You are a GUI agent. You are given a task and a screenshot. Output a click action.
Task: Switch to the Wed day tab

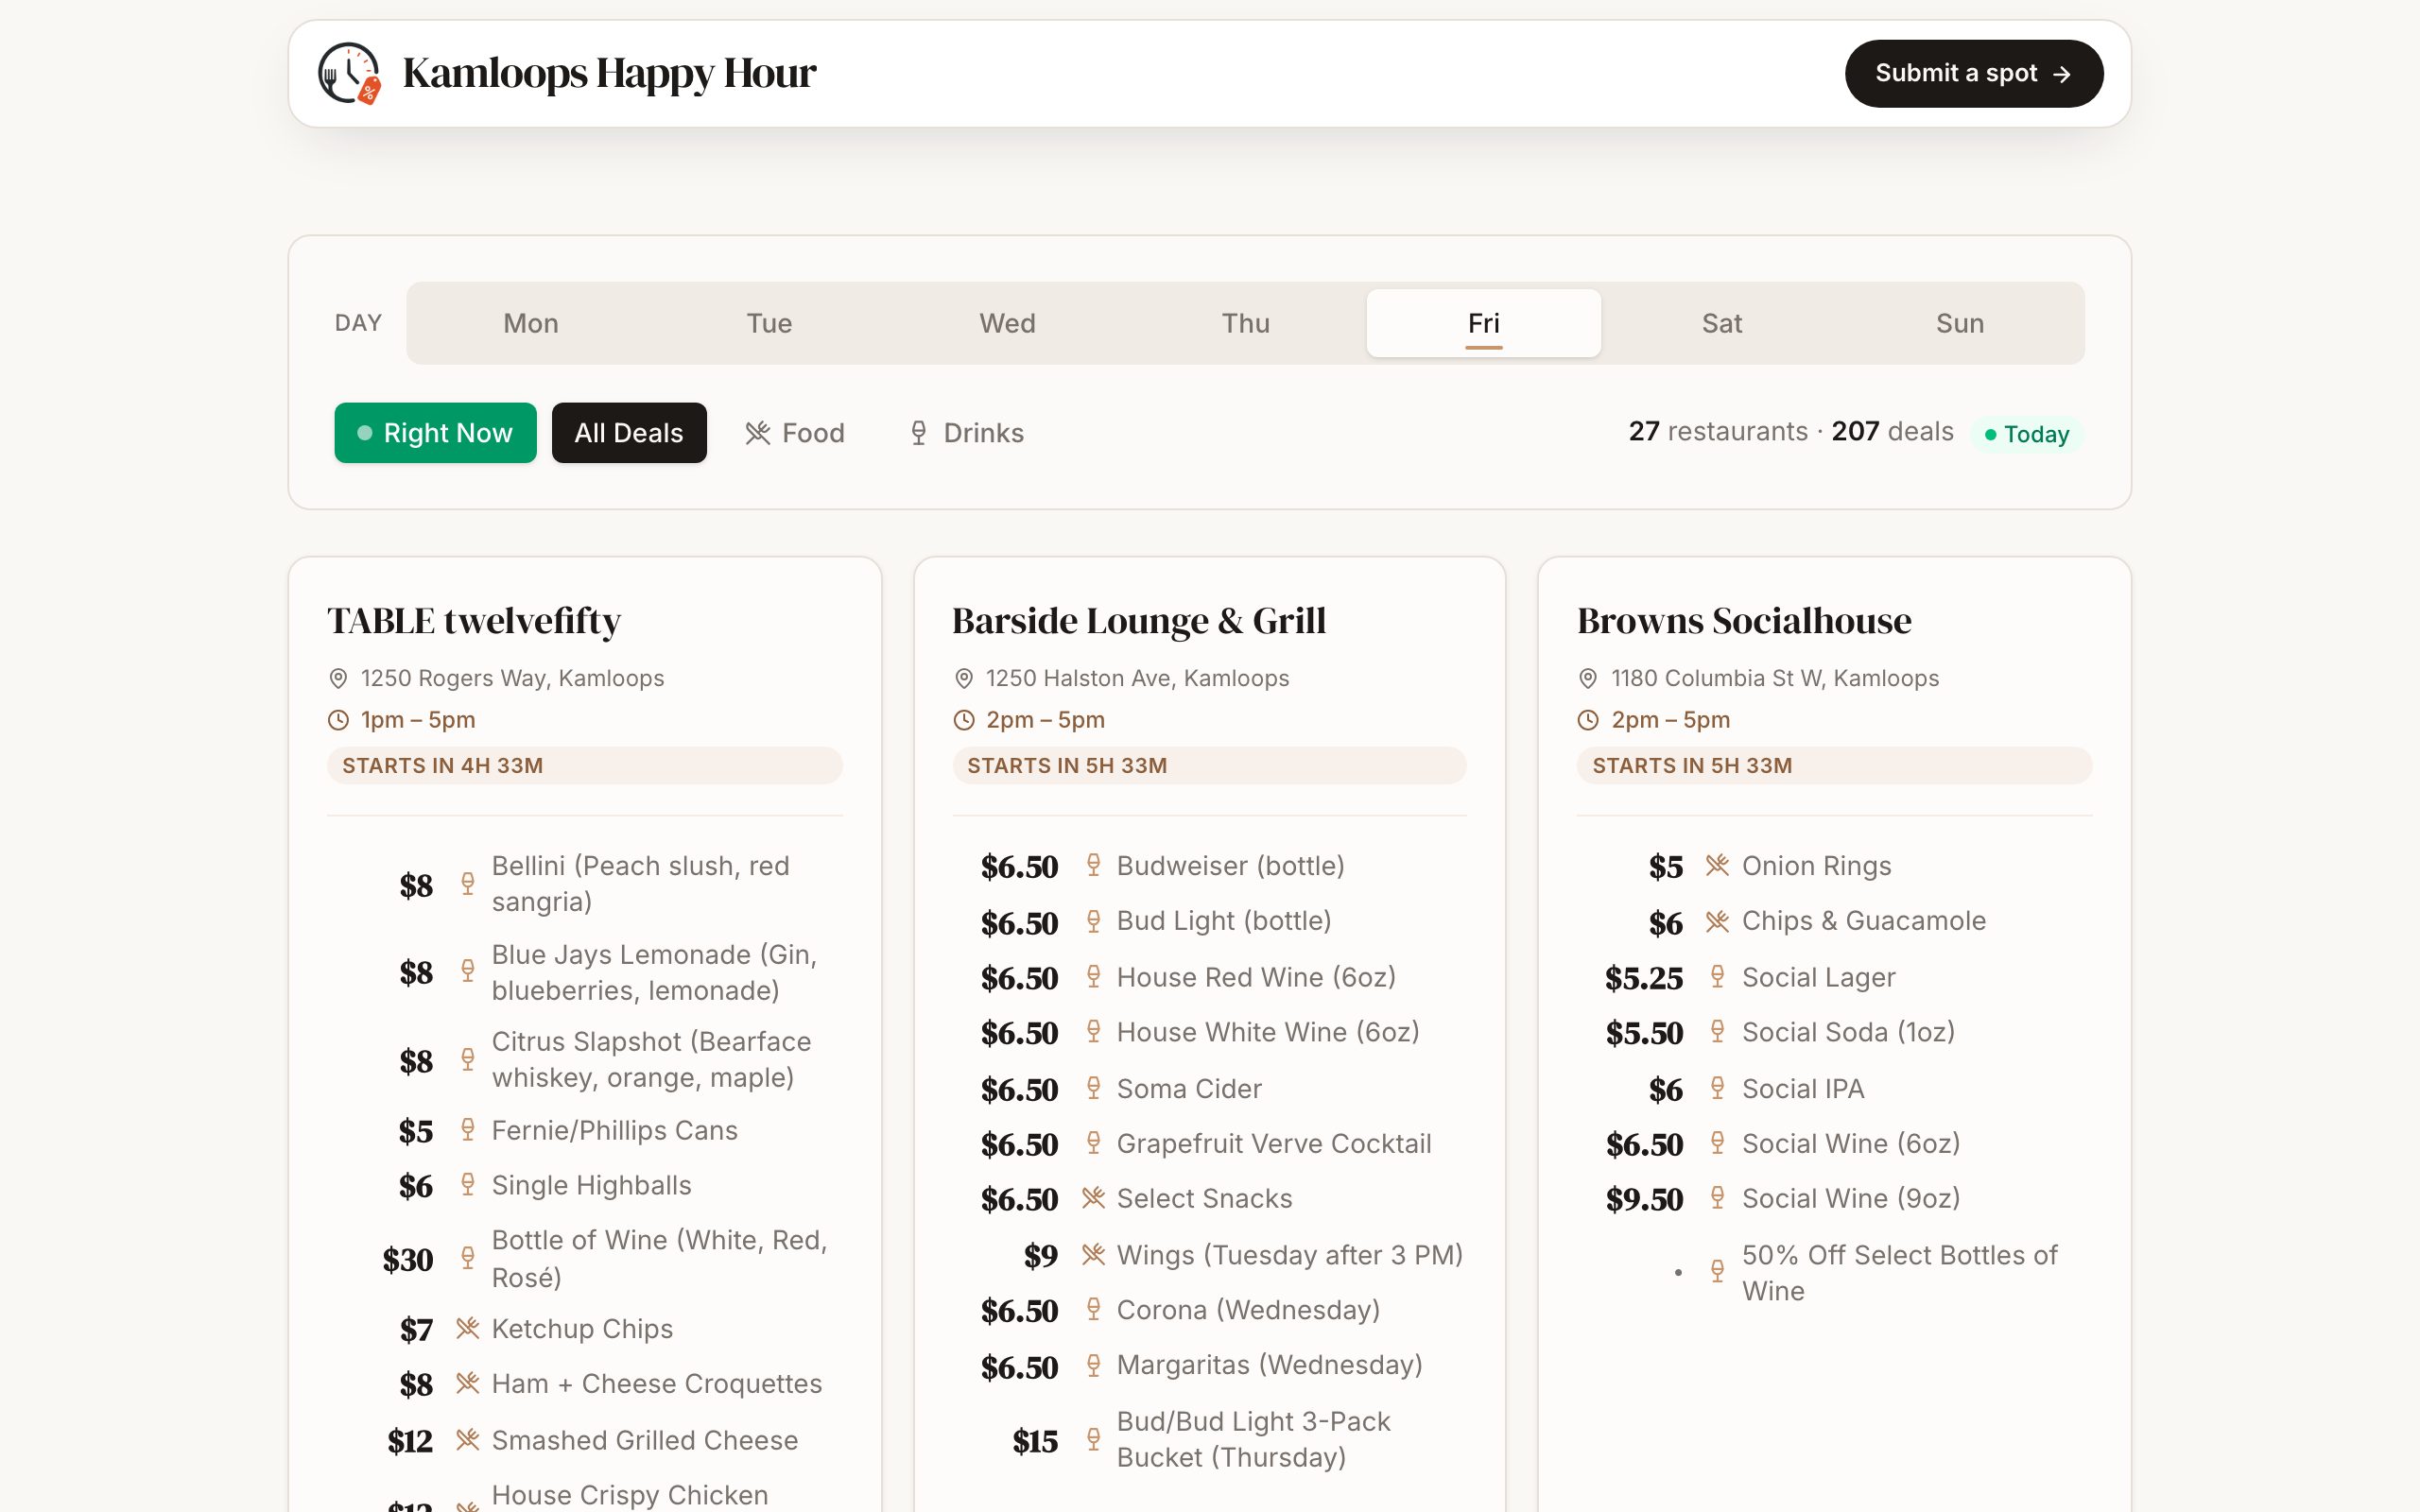(x=1007, y=323)
